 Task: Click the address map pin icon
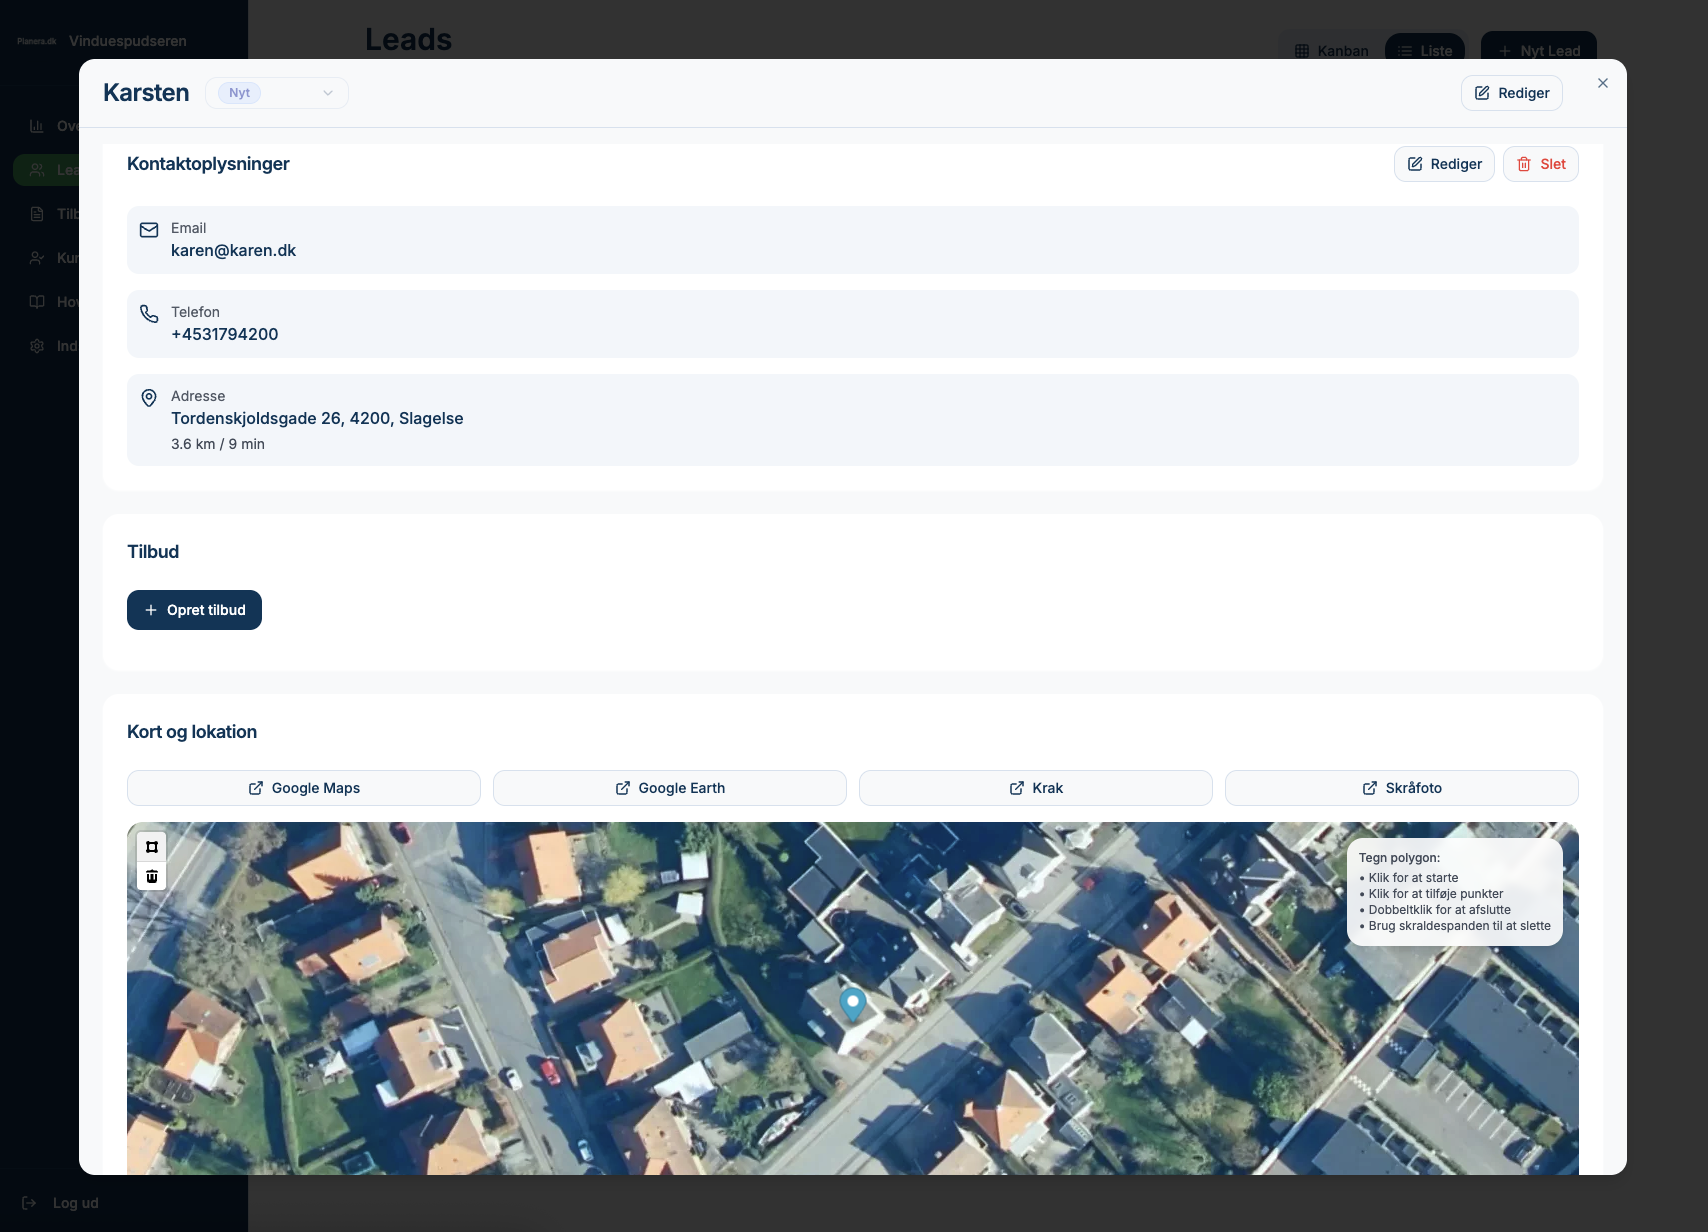click(149, 398)
